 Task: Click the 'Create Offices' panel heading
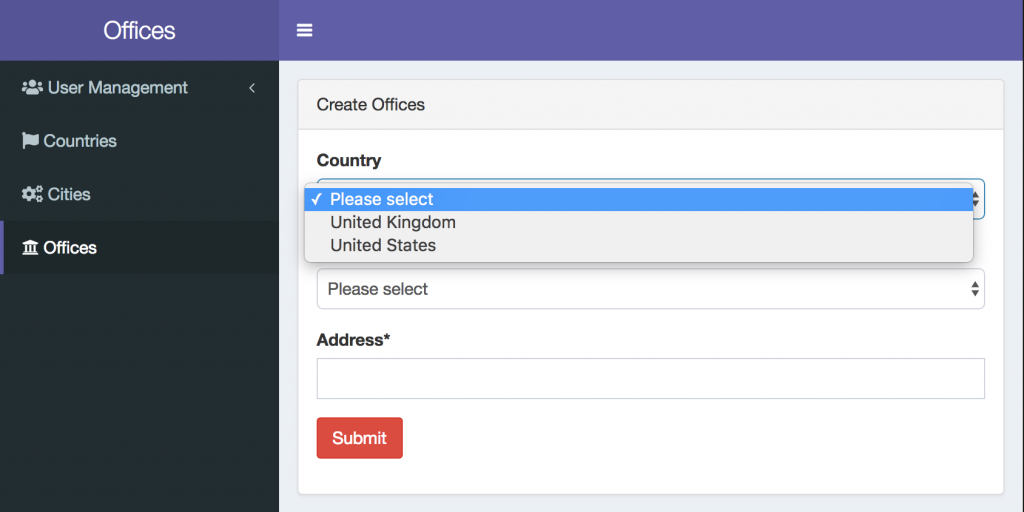(370, 104)
